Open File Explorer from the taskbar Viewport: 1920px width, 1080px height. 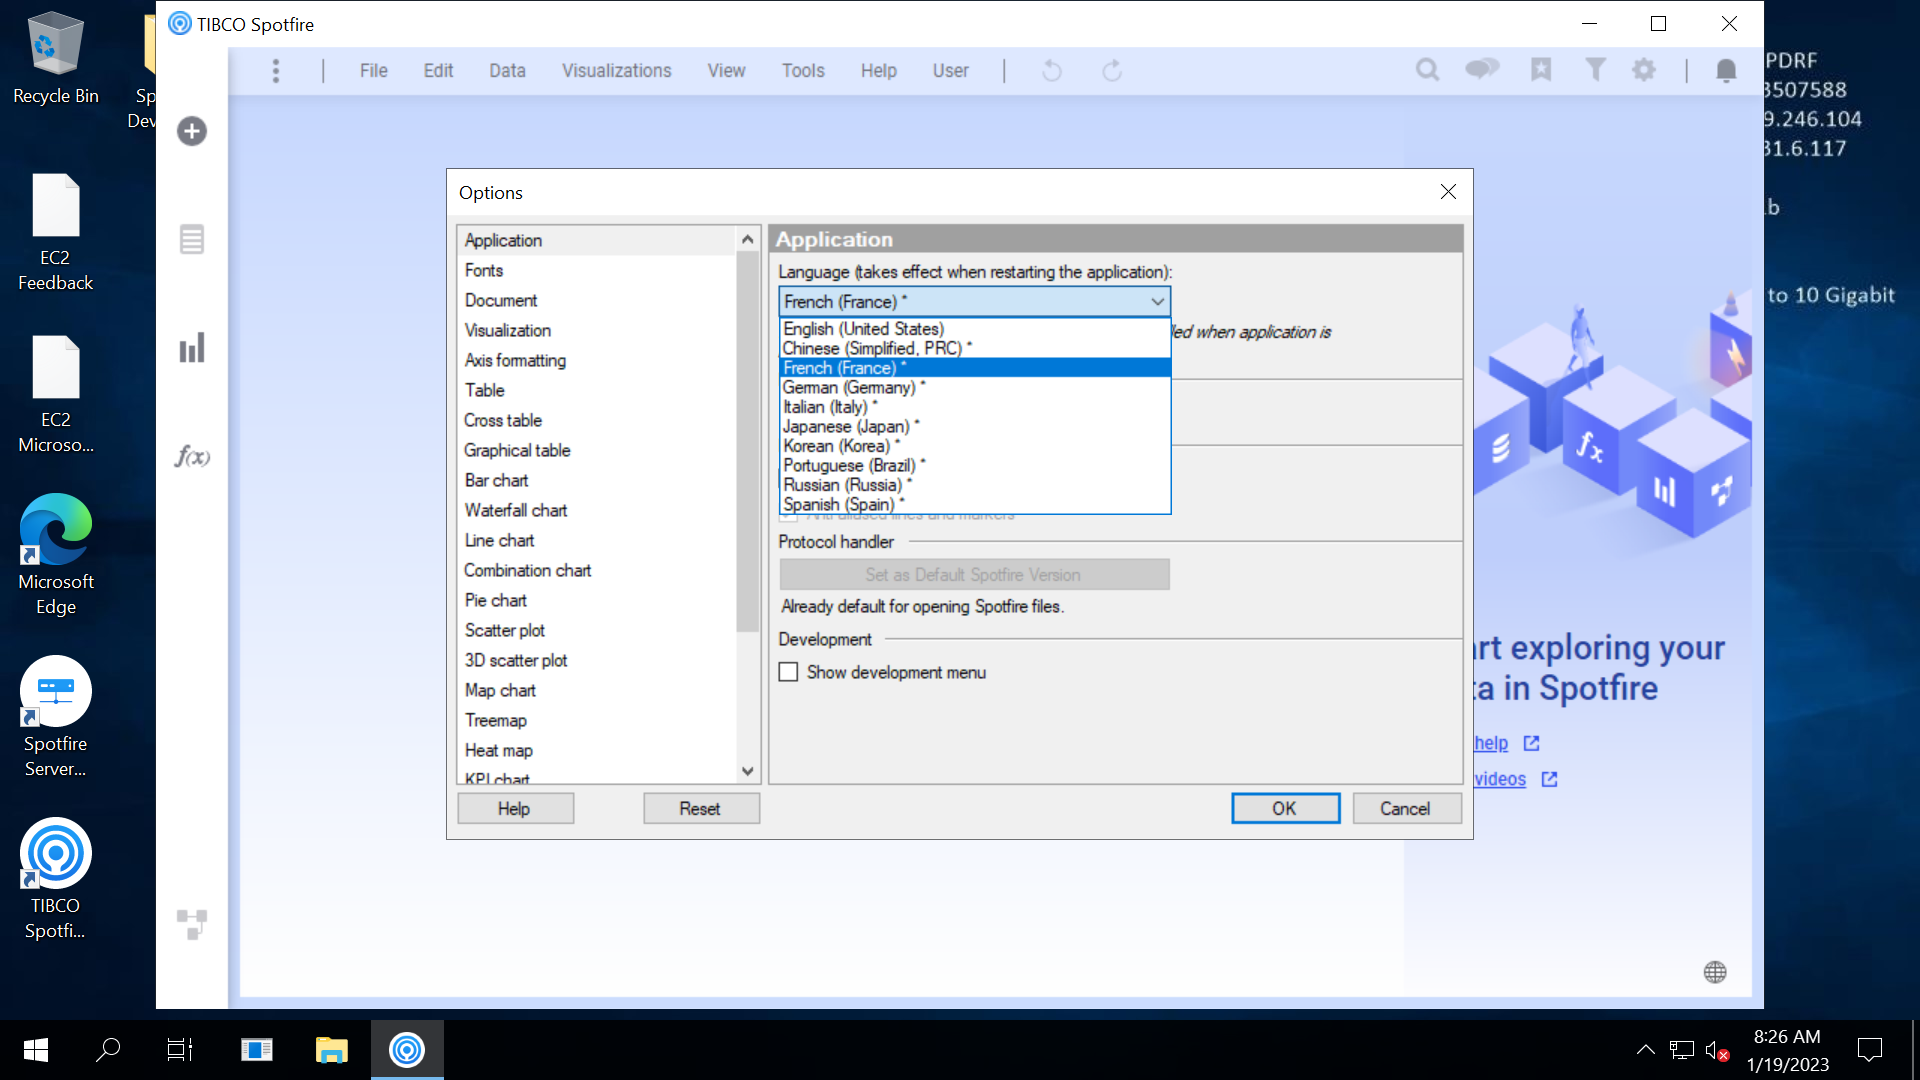pyautogui.click(x=331, y=1050)
